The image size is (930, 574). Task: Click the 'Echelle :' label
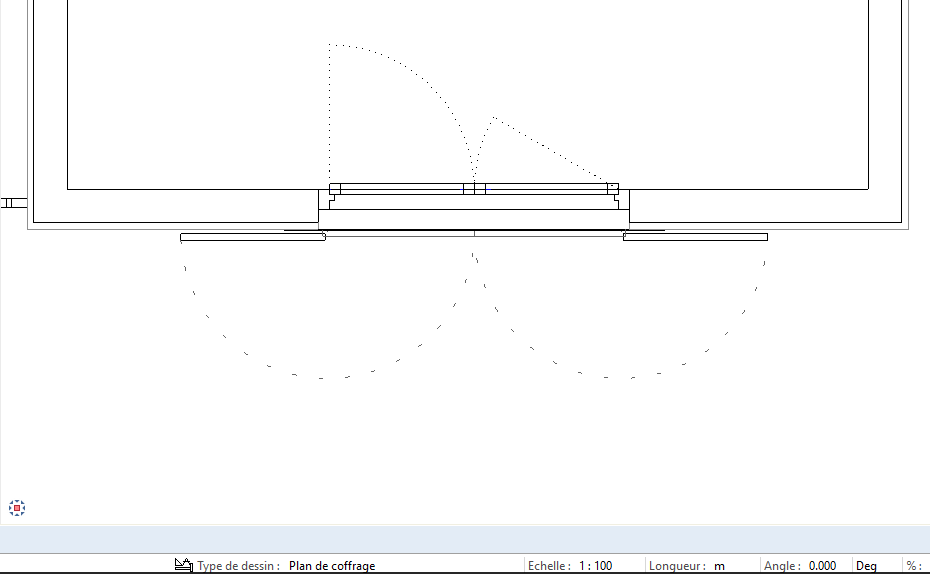point(550,566)
